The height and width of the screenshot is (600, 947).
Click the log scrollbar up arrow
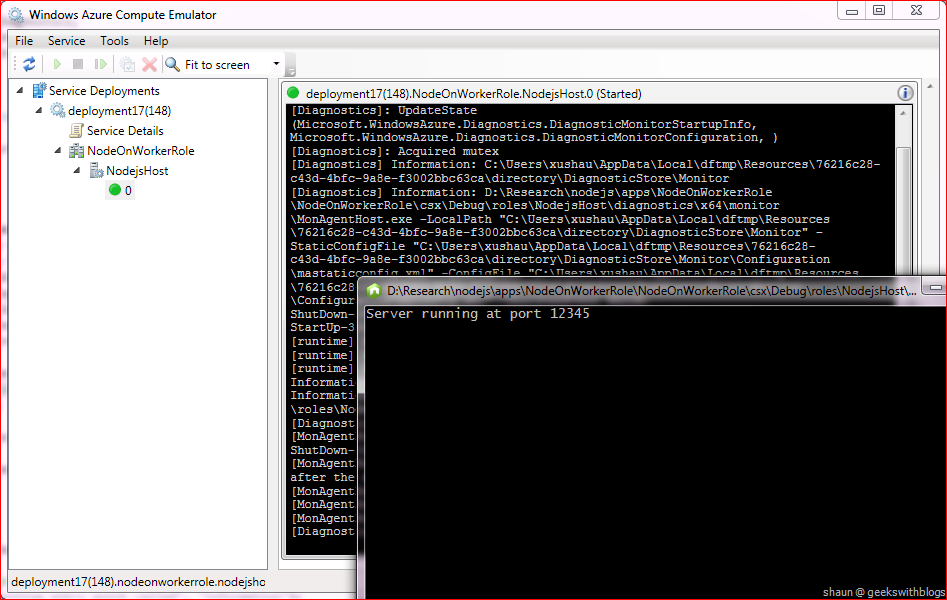click(x=903, y=113)
